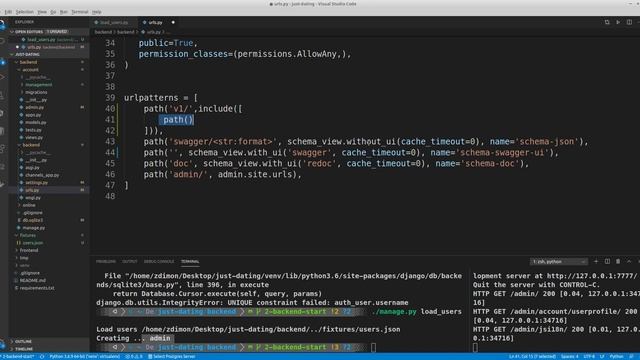
Task: Switch to the OUTPUT panel tab
Action: pyautogui.click(x=130, y=261)
